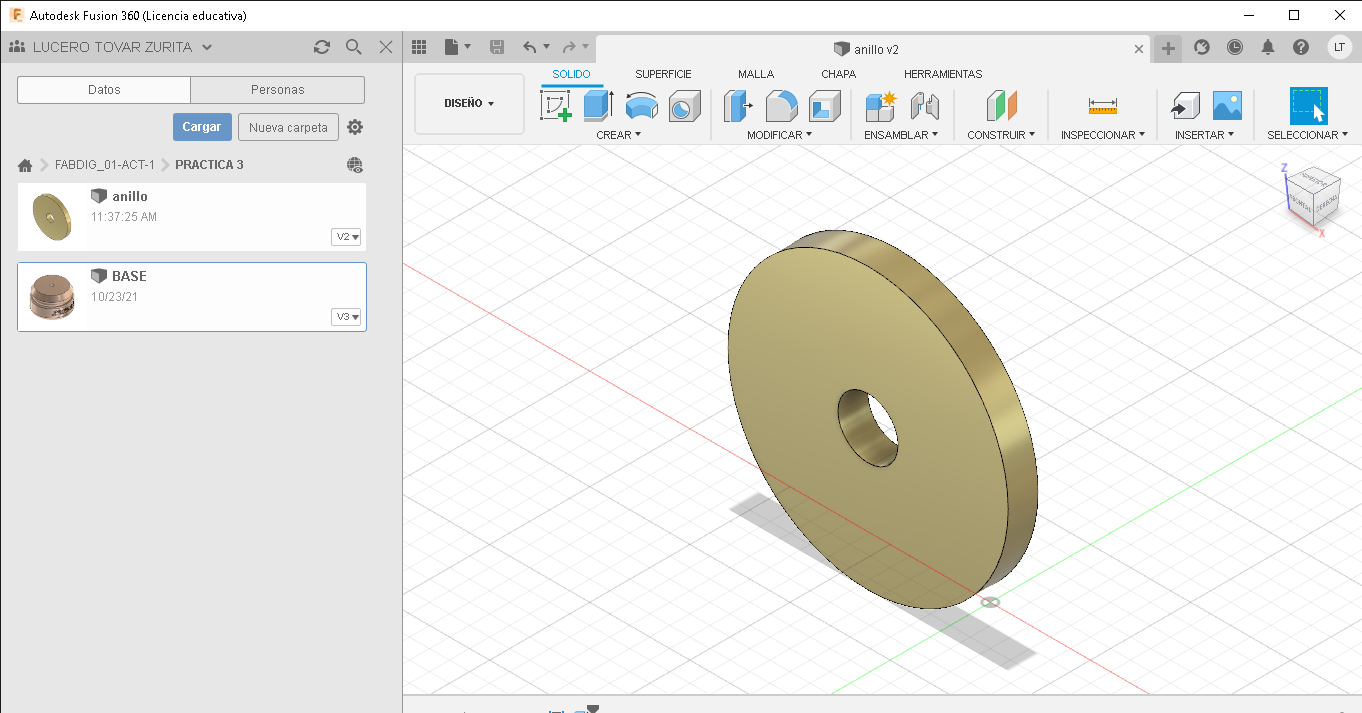Open the LT user account menu

pyautogui.click(x=1339, y=47)
